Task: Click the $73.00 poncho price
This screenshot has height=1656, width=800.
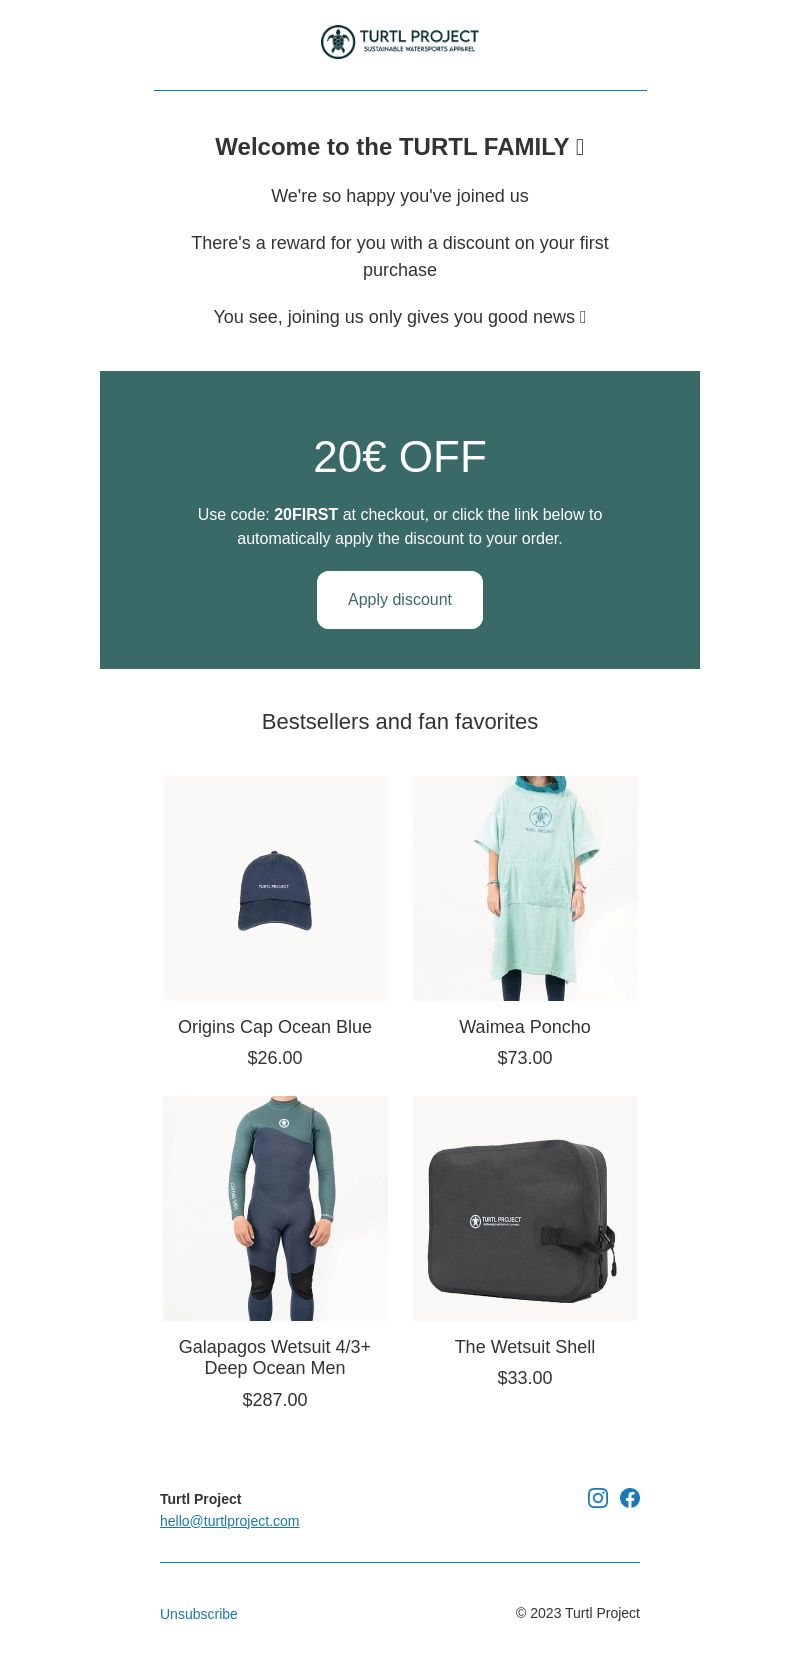Action: (x=525, y=1058)
